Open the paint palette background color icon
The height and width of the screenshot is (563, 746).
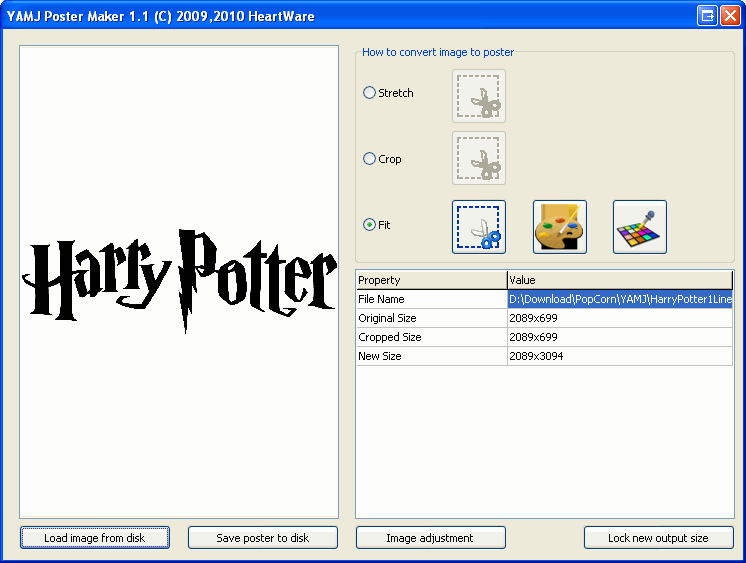(560, 227)
